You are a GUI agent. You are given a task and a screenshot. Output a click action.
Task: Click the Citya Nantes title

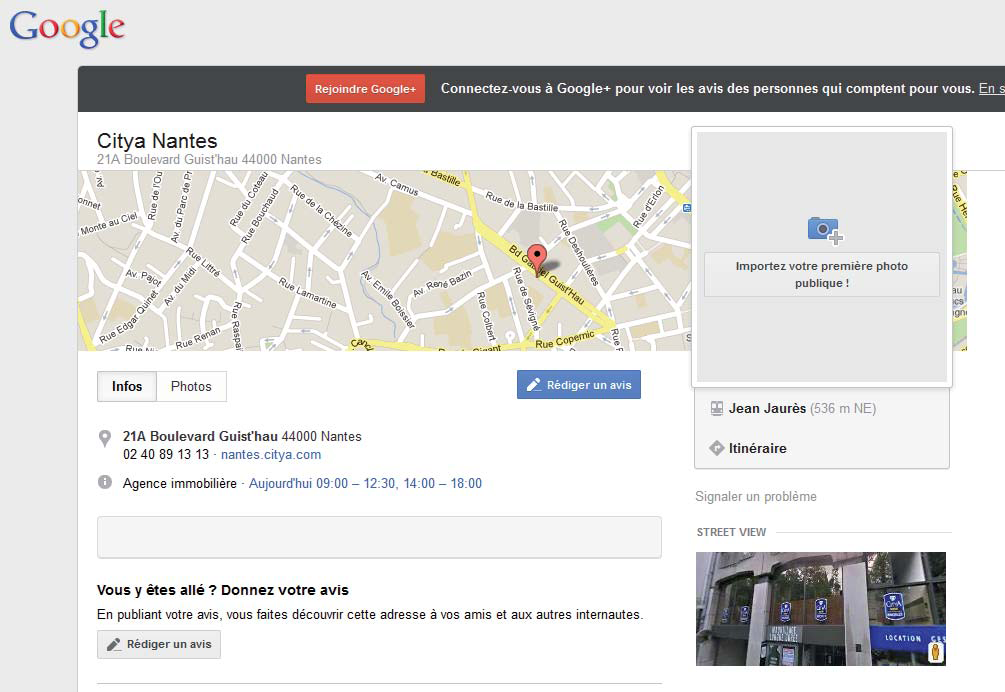coord(157,140)
